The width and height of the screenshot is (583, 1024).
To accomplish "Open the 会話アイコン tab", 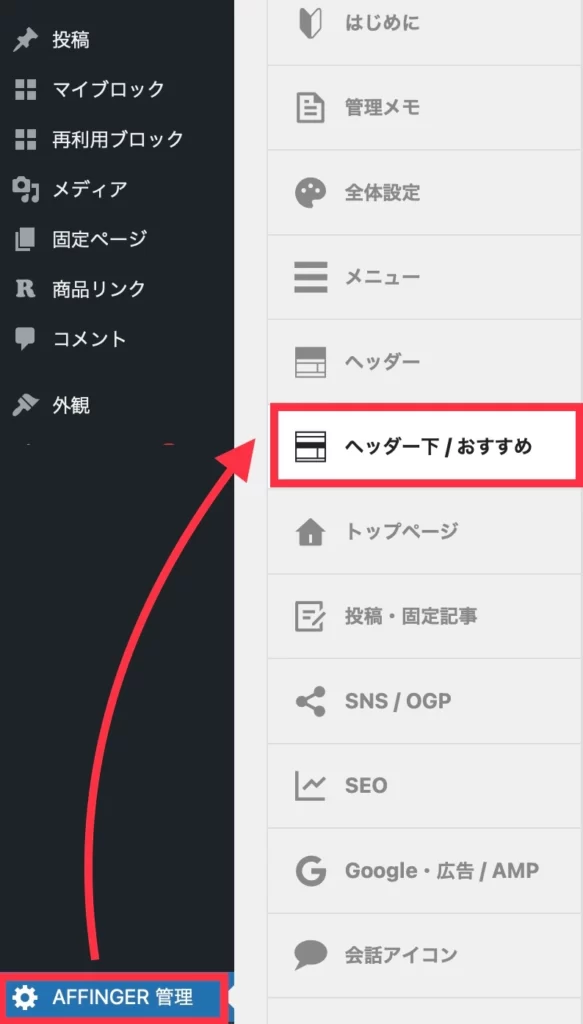I will click(x=425, y=955).
